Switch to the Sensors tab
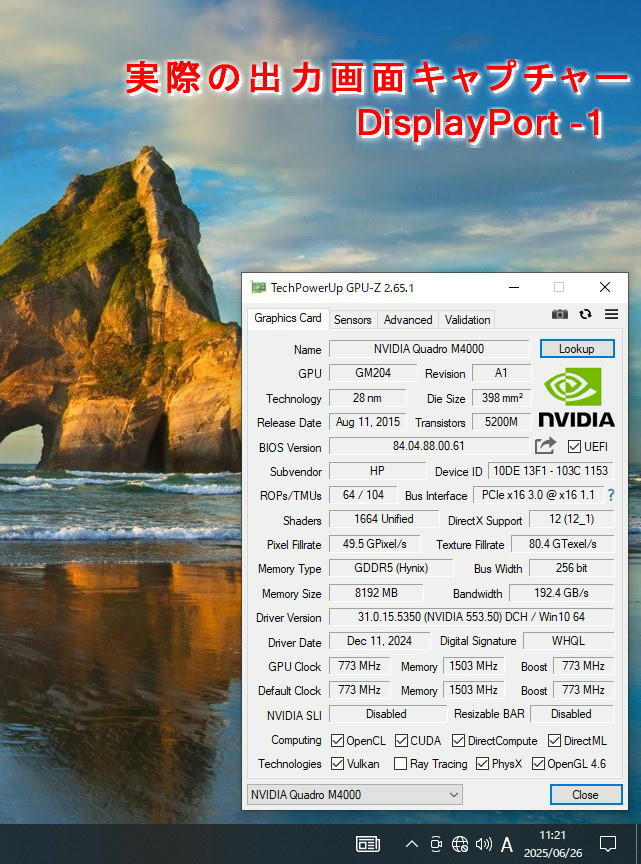641x864 pixels. pos(352,320)
